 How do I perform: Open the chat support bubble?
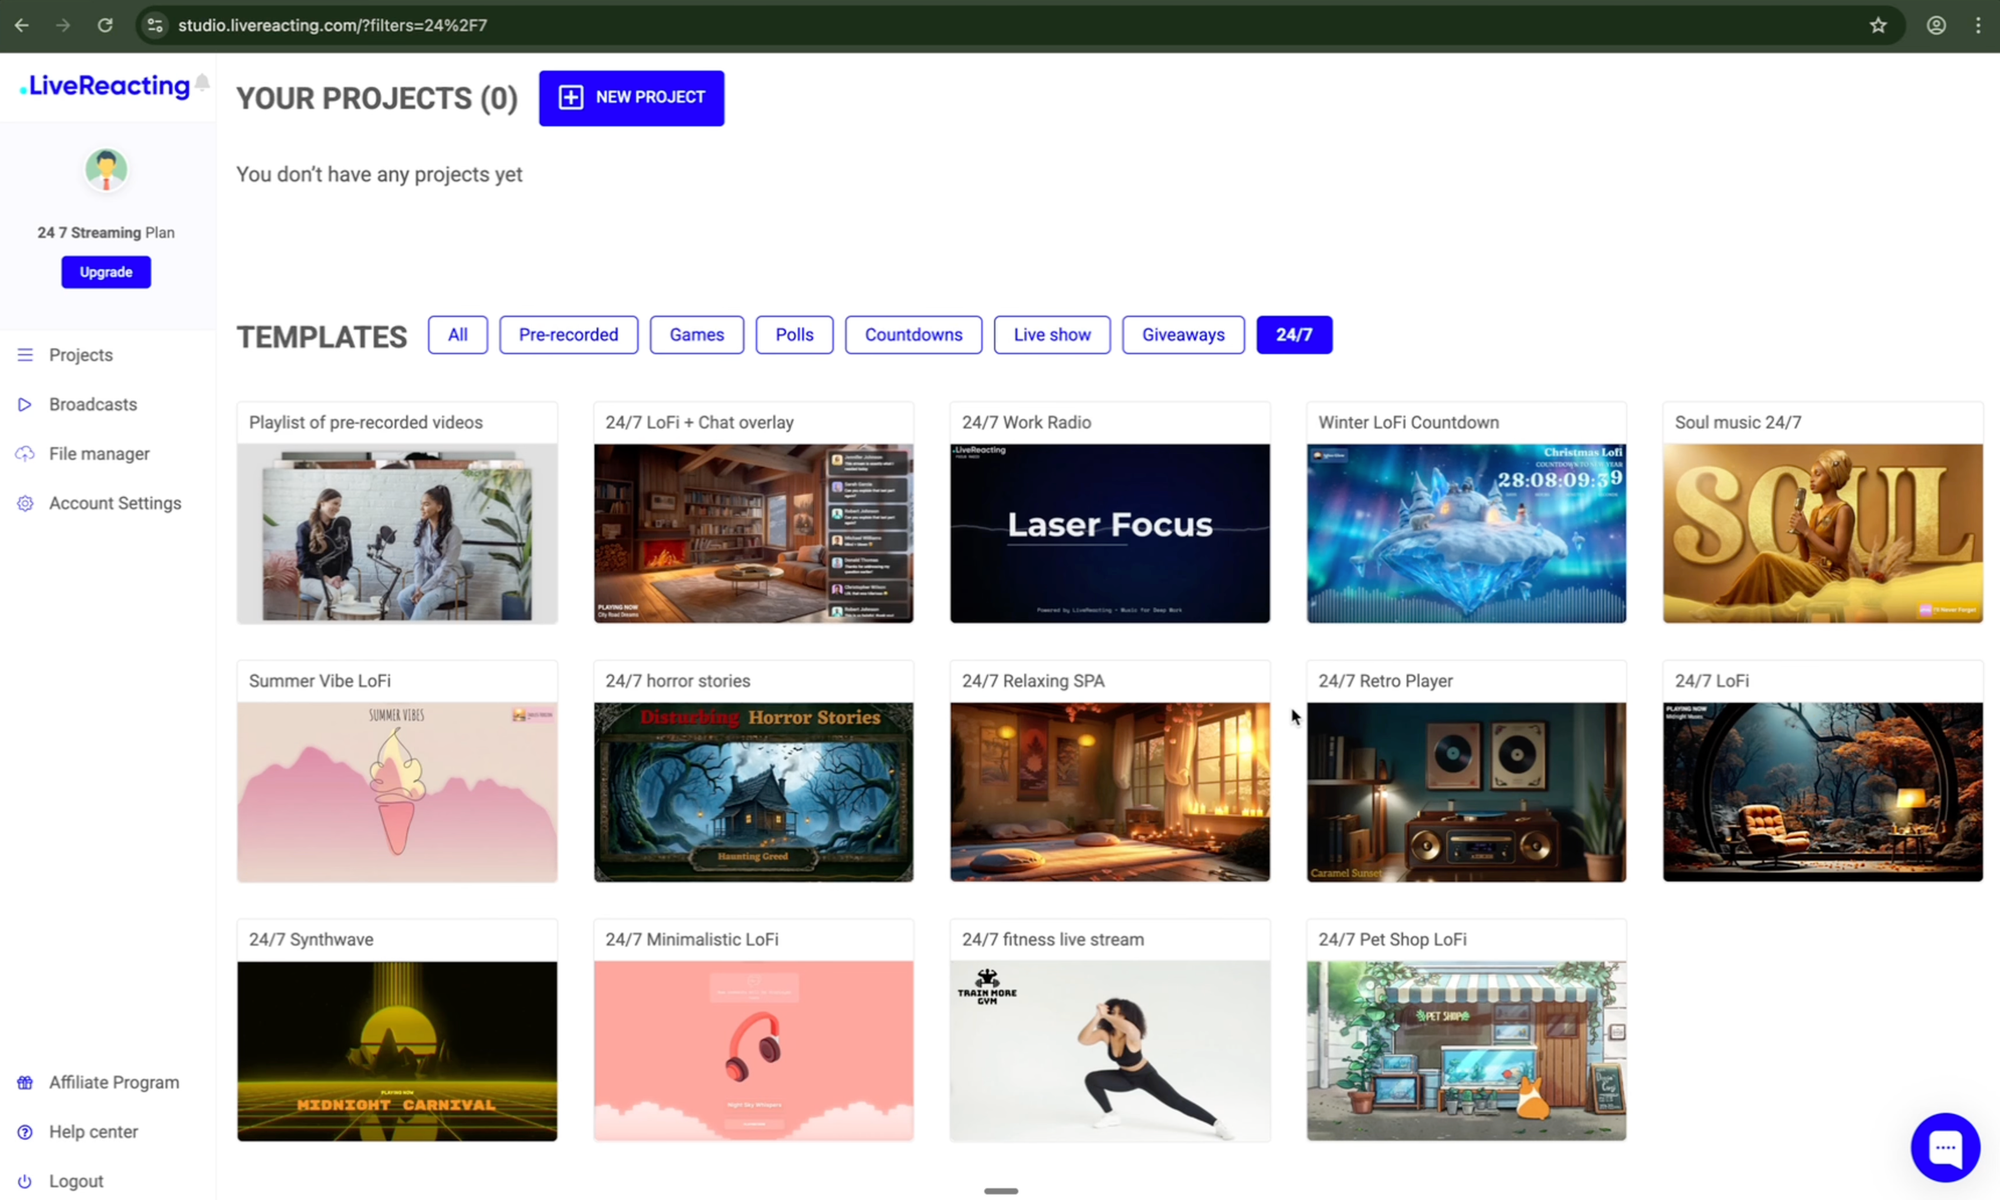1944,1147
